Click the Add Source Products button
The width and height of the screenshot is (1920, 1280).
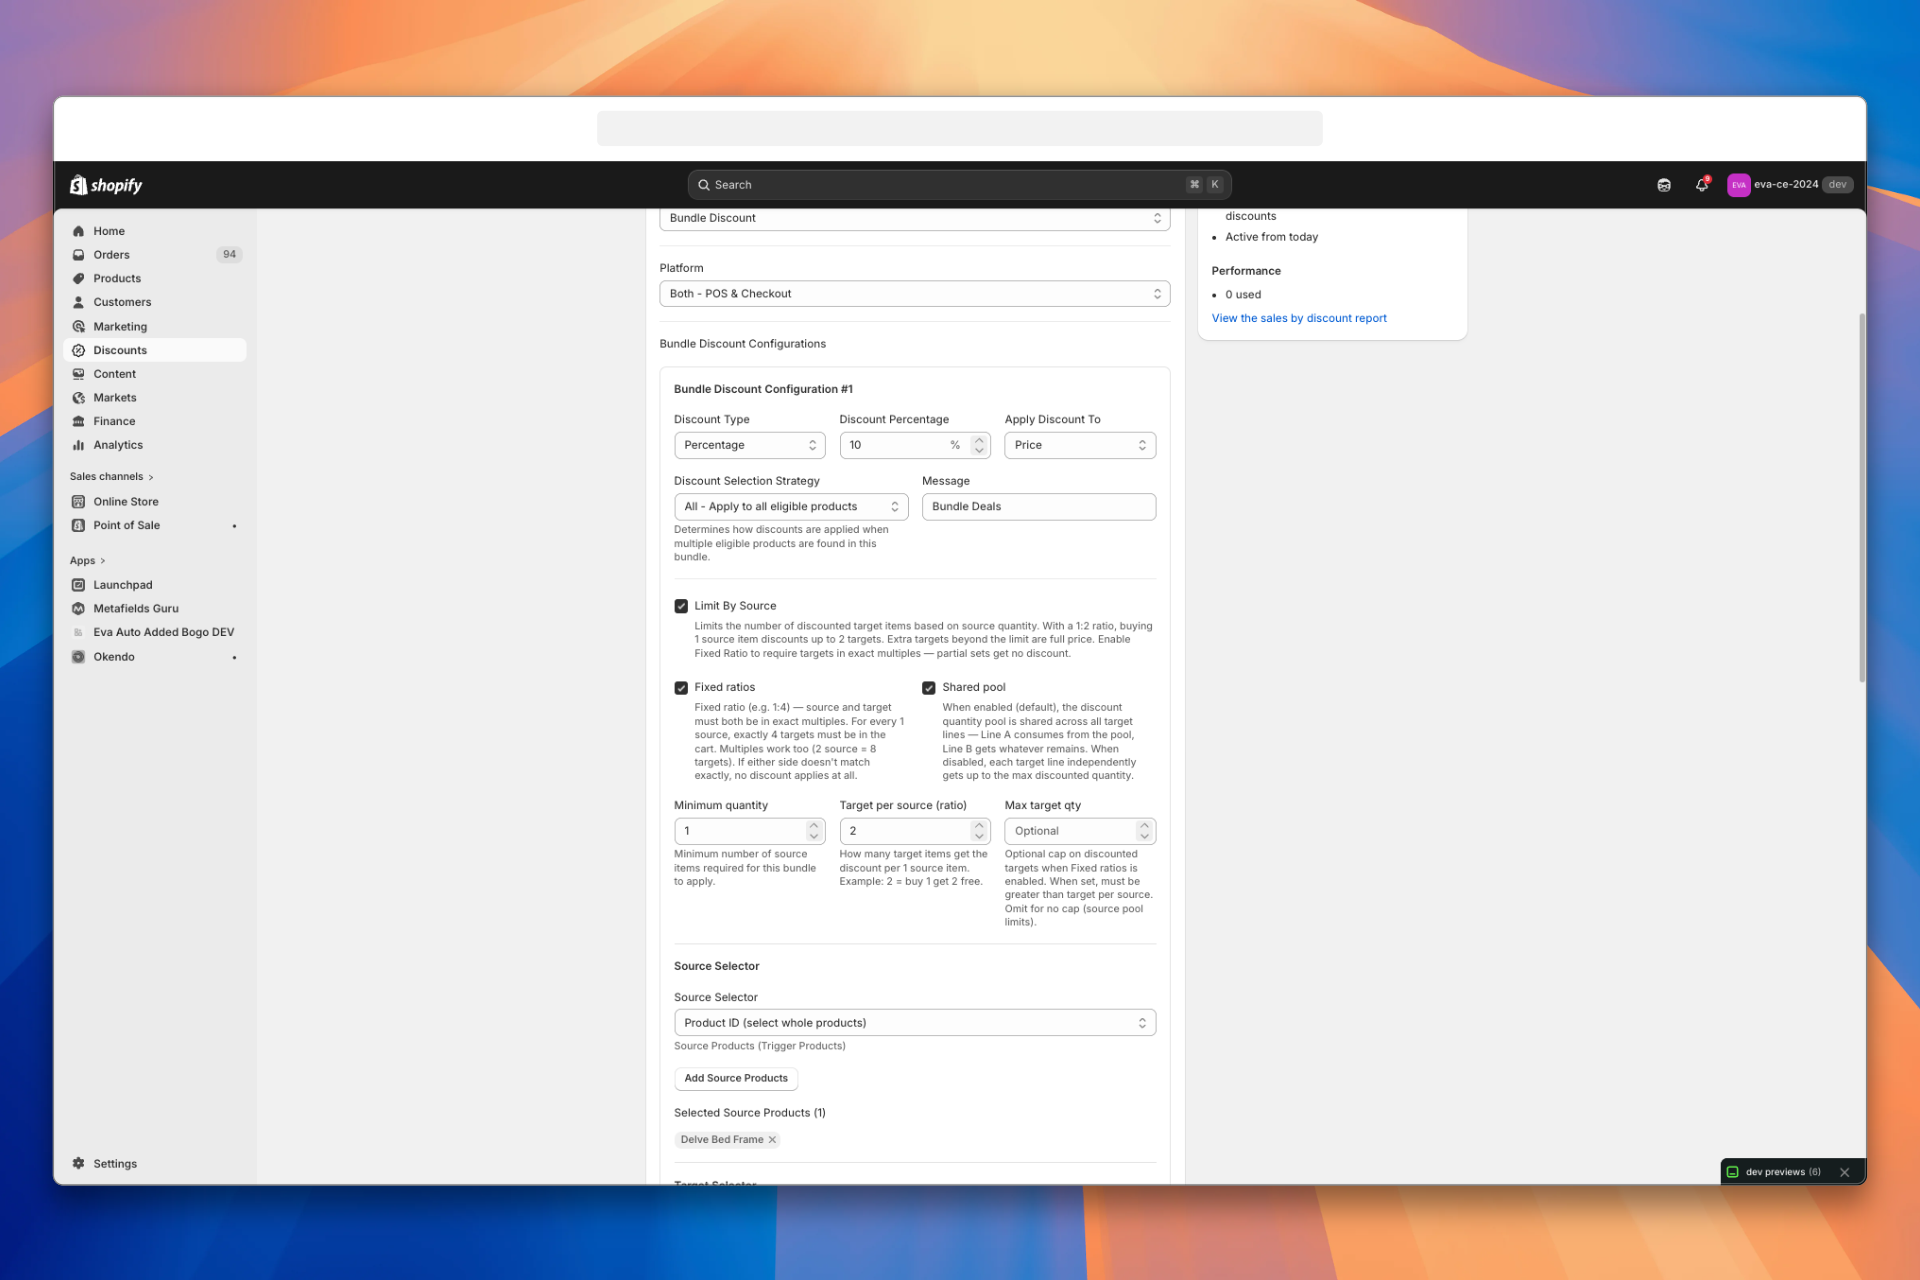pyautogui.click(x=735, y=1078)
